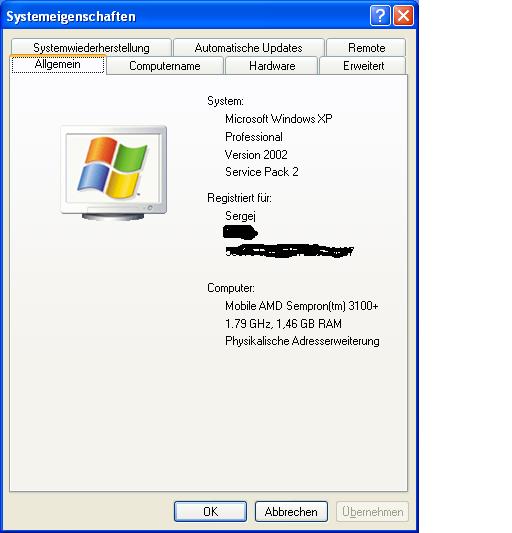Open the Systemwiederherstellung tab
The height and width of the screenshot is (533, 512).
pyautogui.click(x=91, y=48)
